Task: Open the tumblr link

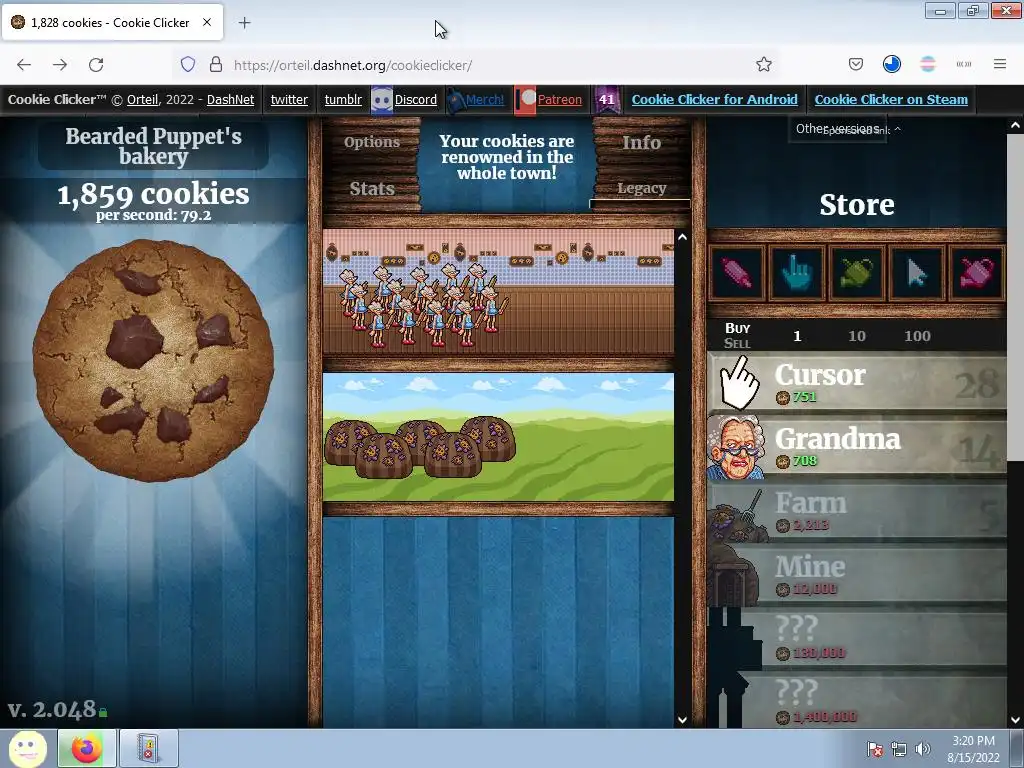Action: coord(343,100)
